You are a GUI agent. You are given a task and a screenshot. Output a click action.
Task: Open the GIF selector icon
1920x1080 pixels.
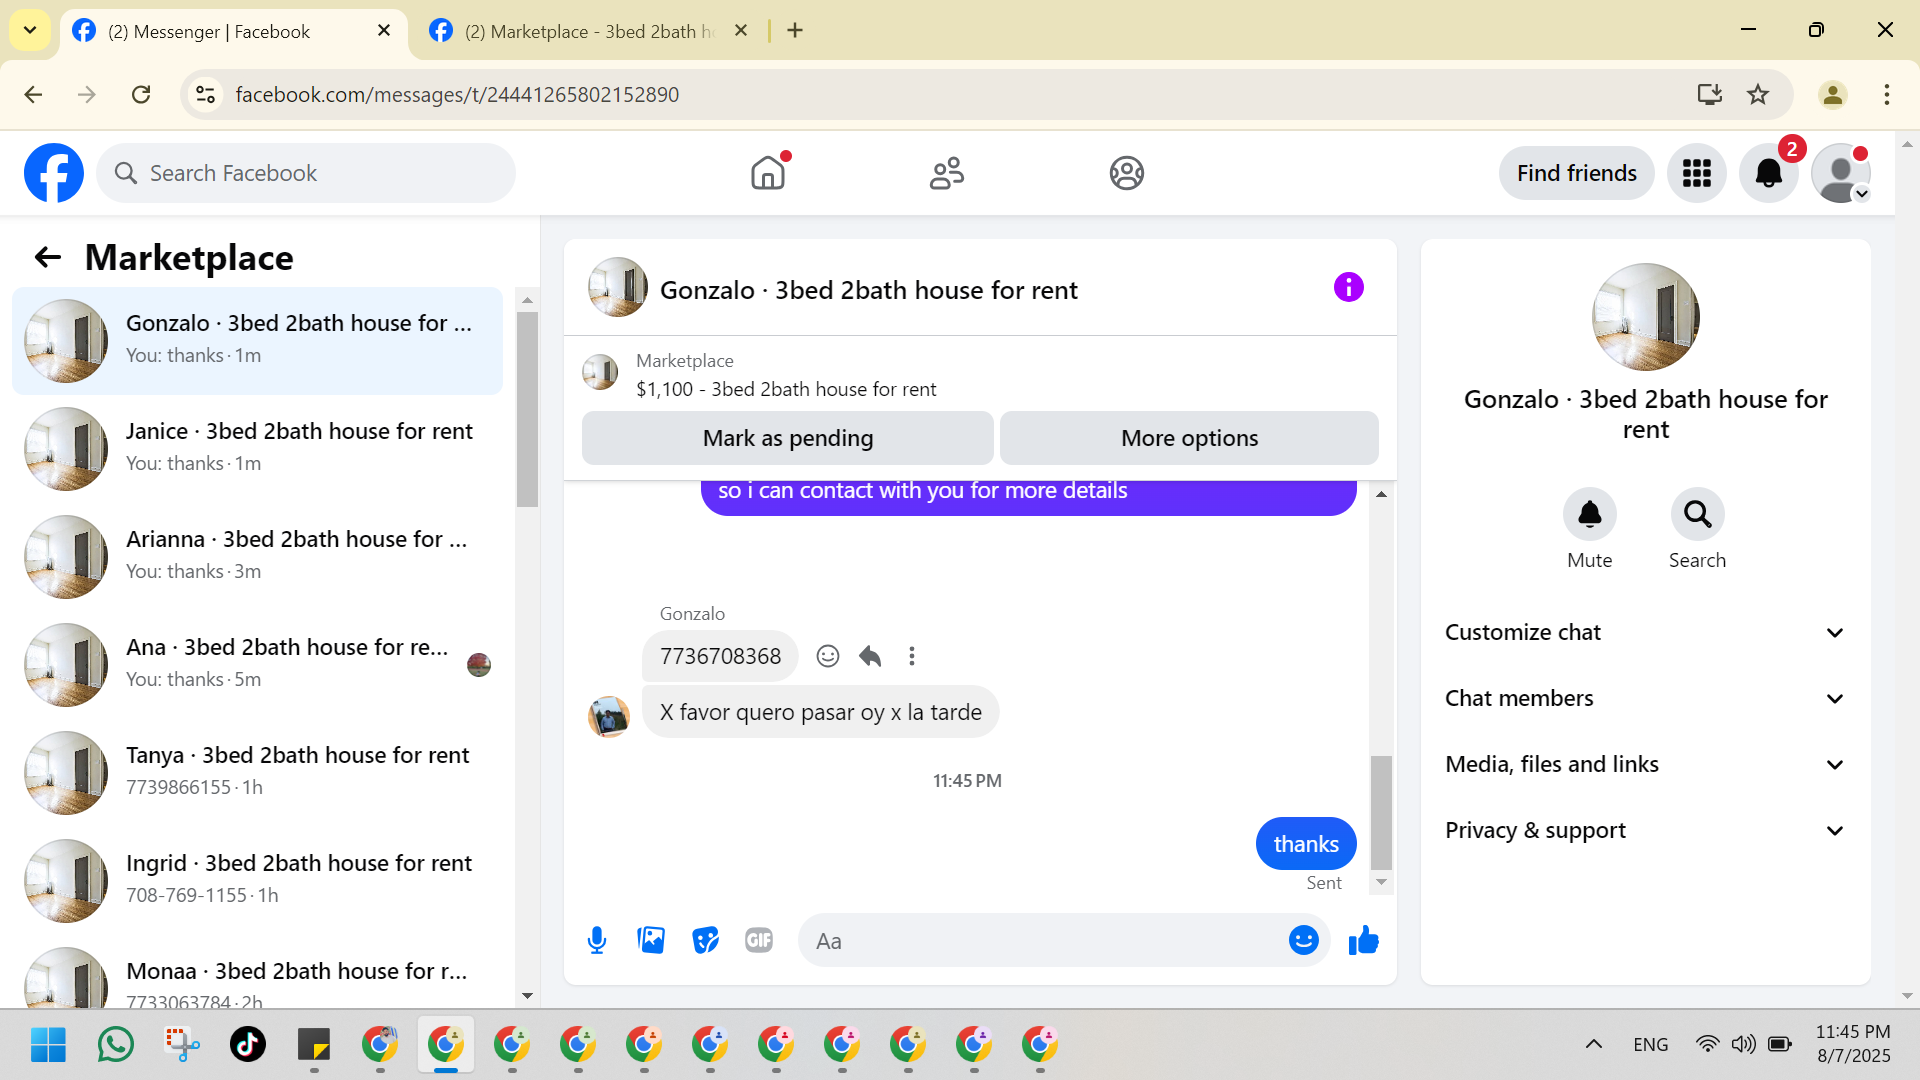point(759,940)
